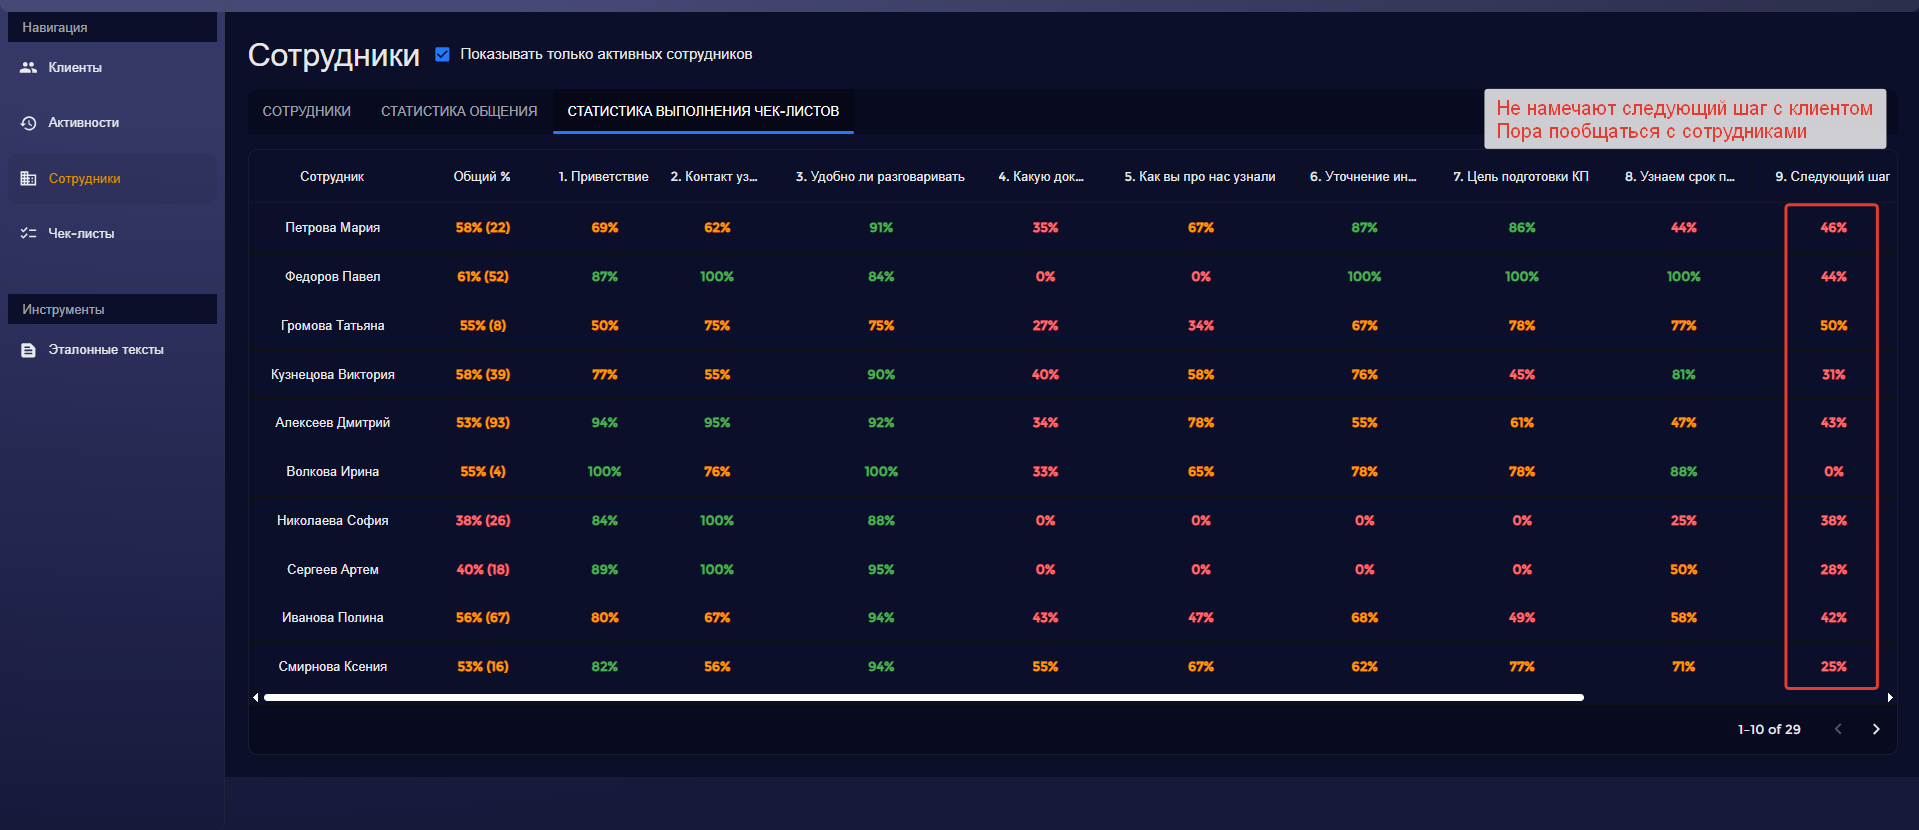This screenshot has width=1919, height=830.
Task: Click the 1. Приветствие column header
Action: 603,177
